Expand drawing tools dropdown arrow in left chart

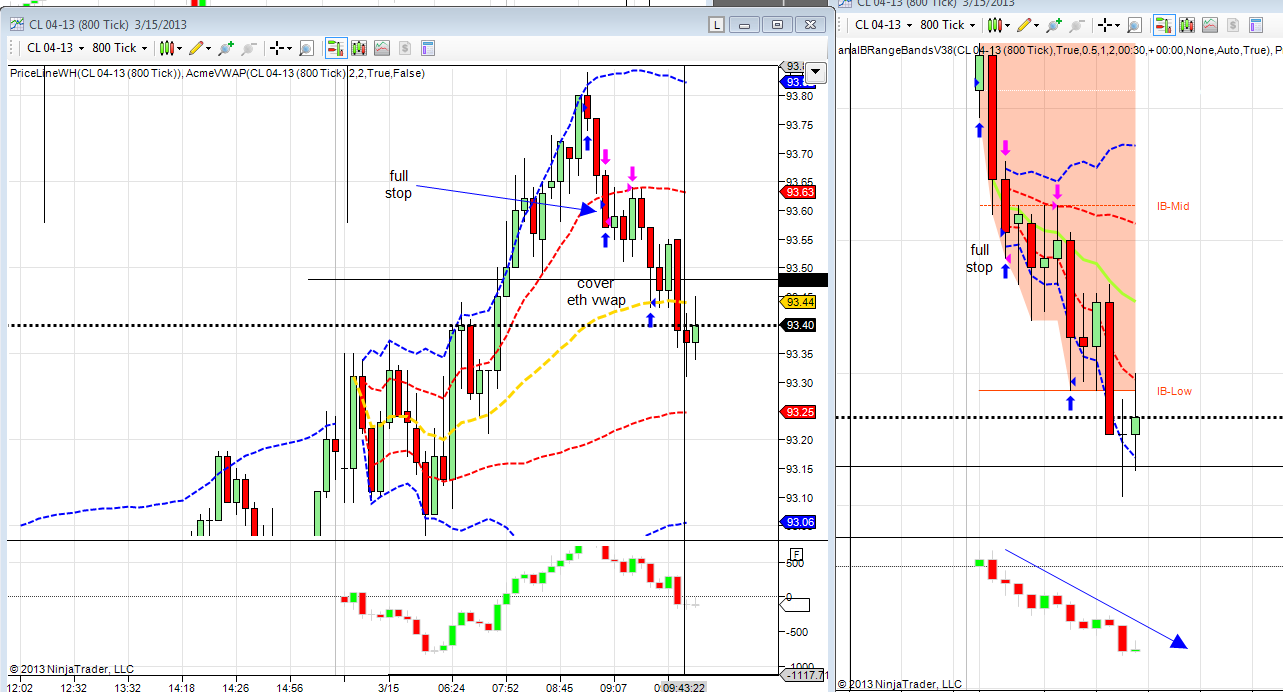pyautogui.click(x=208, y=48)
